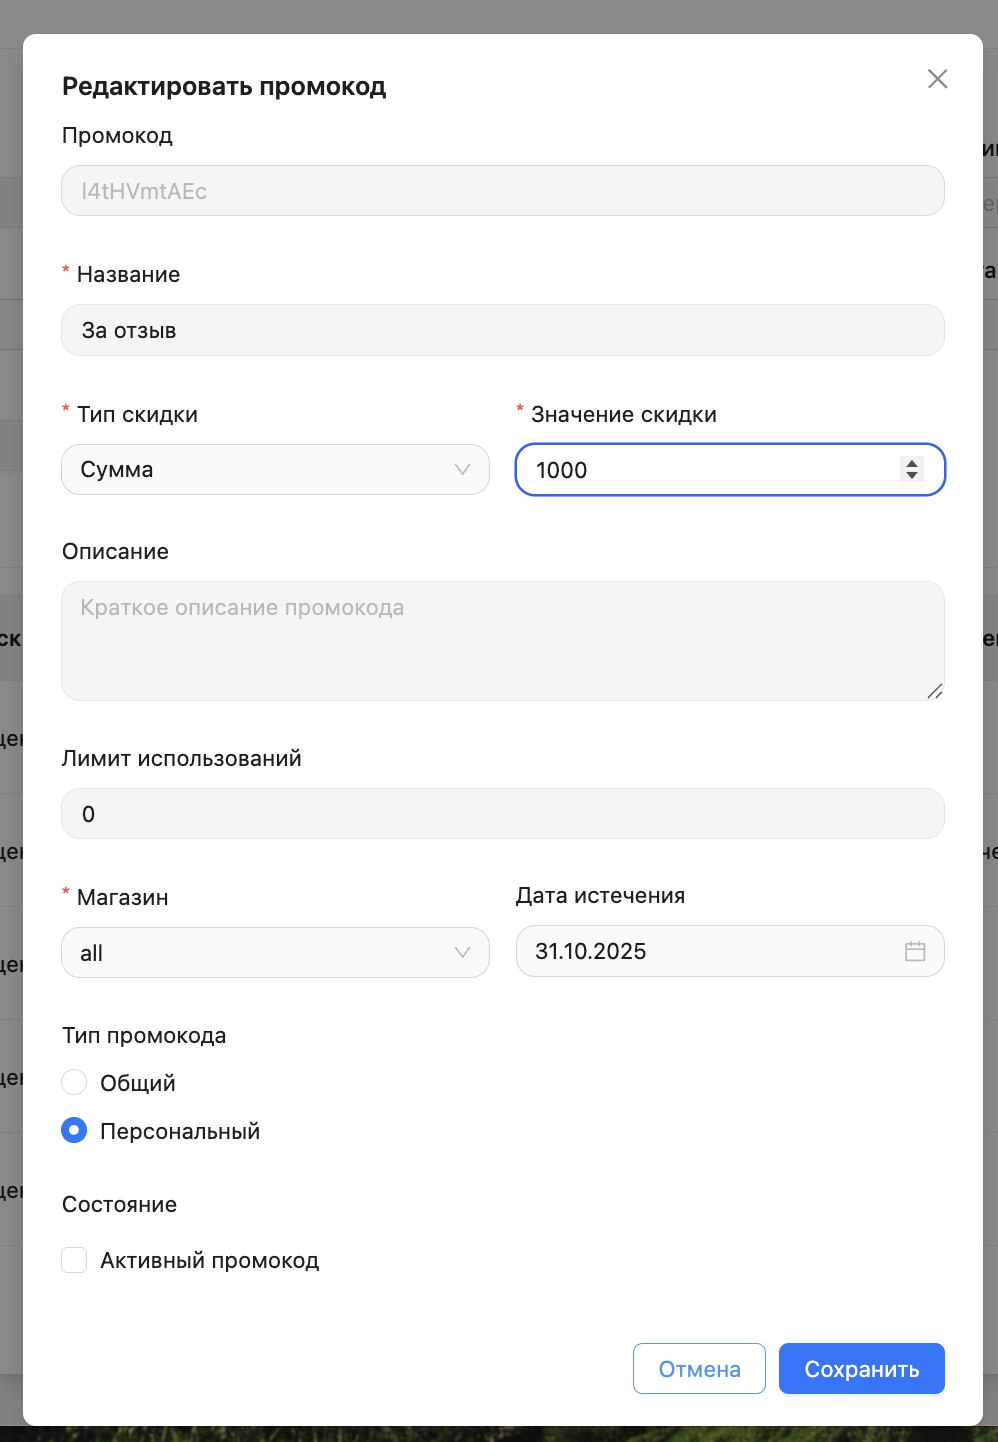Increase discount value with up stepper arrow
998x1442 pixels.
pyautogui.click(x=911, y=463)
